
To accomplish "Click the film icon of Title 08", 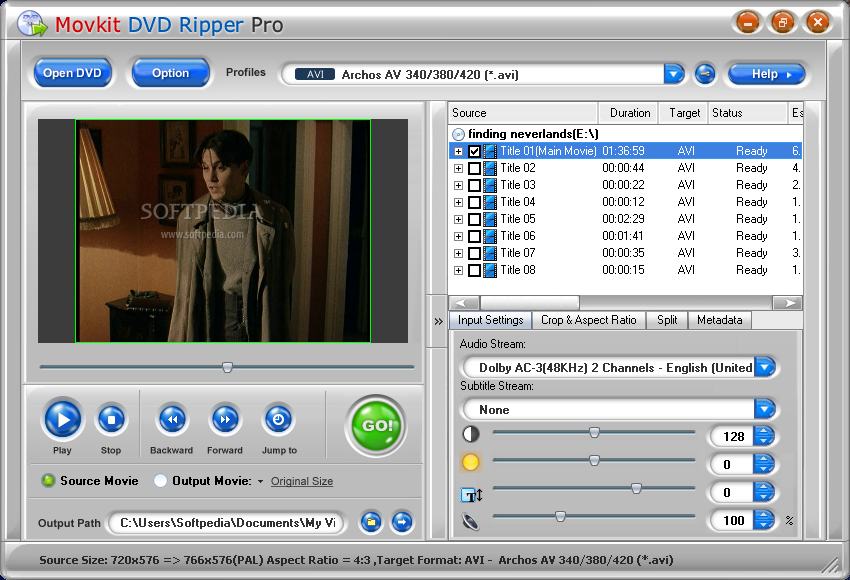I will pos(490,270).
